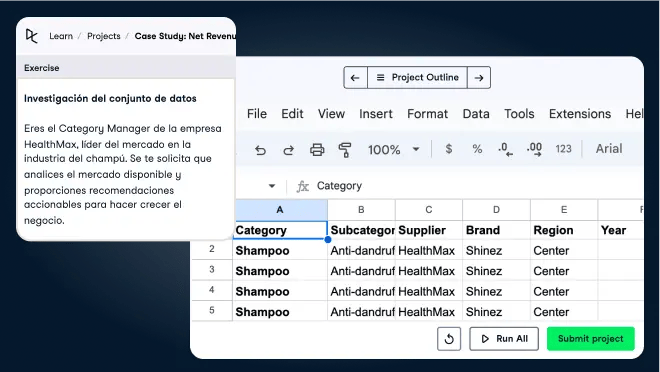
Task: Open the name box dropdown arrow
Action: coord(272,186)
